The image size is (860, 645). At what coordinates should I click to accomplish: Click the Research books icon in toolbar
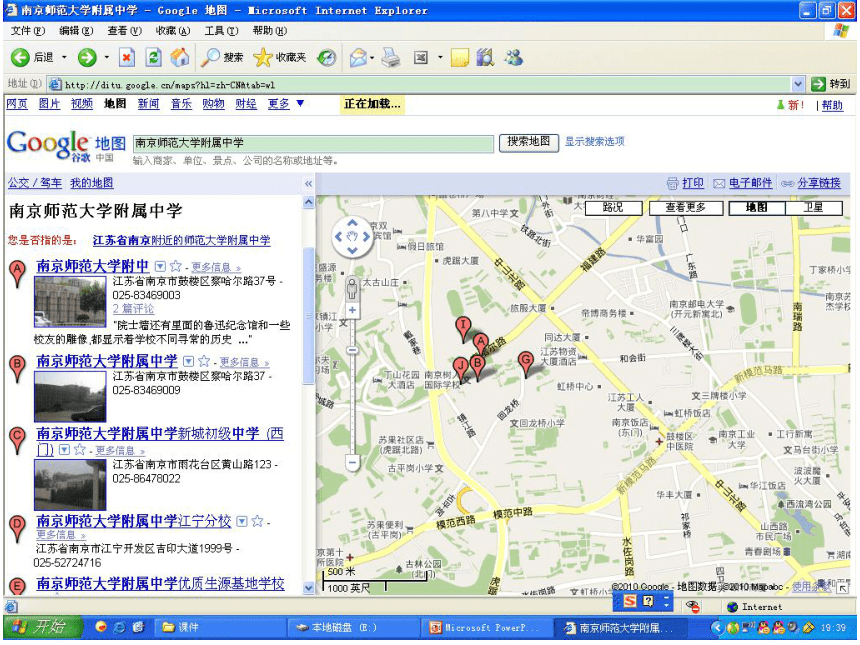tap(485, 57)
